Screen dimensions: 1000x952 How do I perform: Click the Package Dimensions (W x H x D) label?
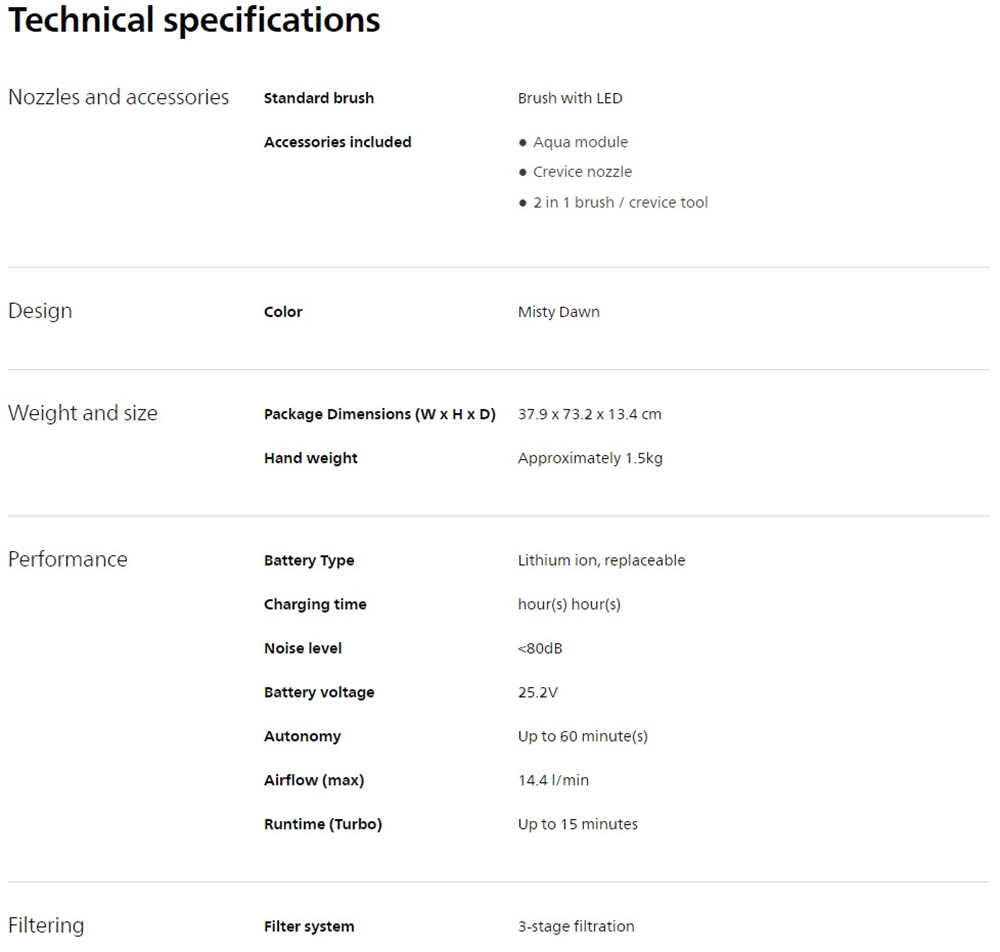tap(380, 414)
